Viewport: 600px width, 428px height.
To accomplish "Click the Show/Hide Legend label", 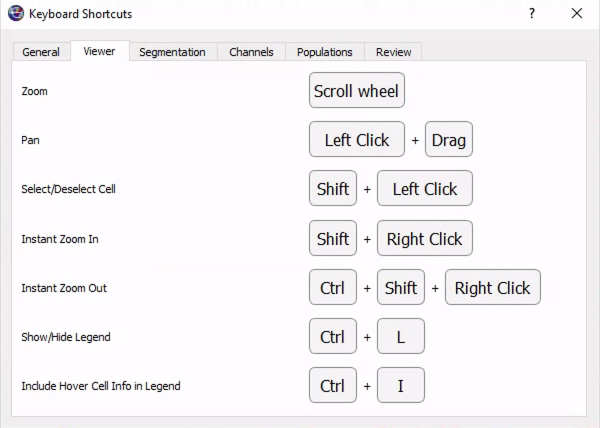I will (x=66, y=337).
